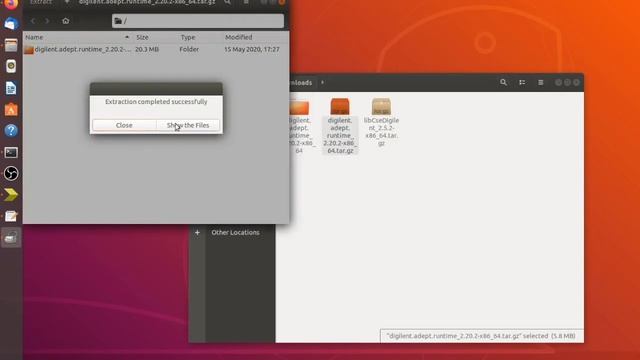Viewport: 640px width, 360px height.
Task: Select libCseDigilent_2.5.2-x86_64.tar.gz file
Action: [381, 122]
